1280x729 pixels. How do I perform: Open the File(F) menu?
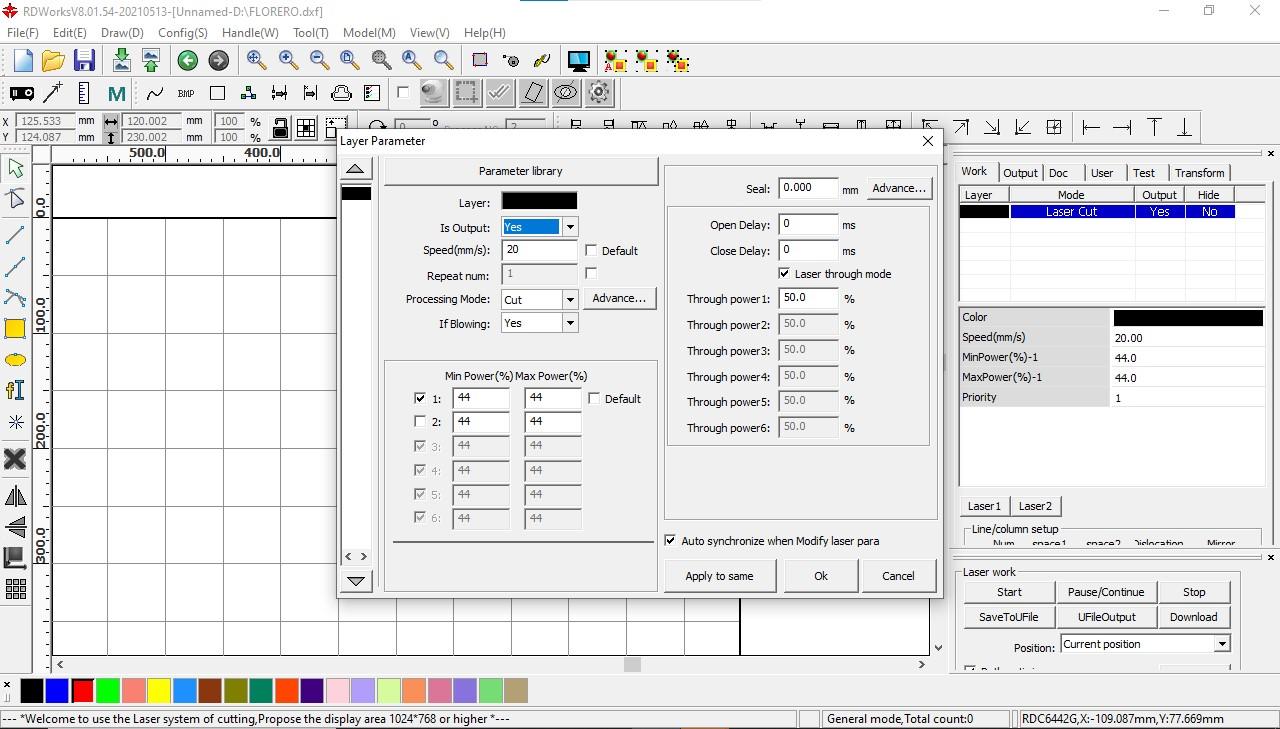23,33
